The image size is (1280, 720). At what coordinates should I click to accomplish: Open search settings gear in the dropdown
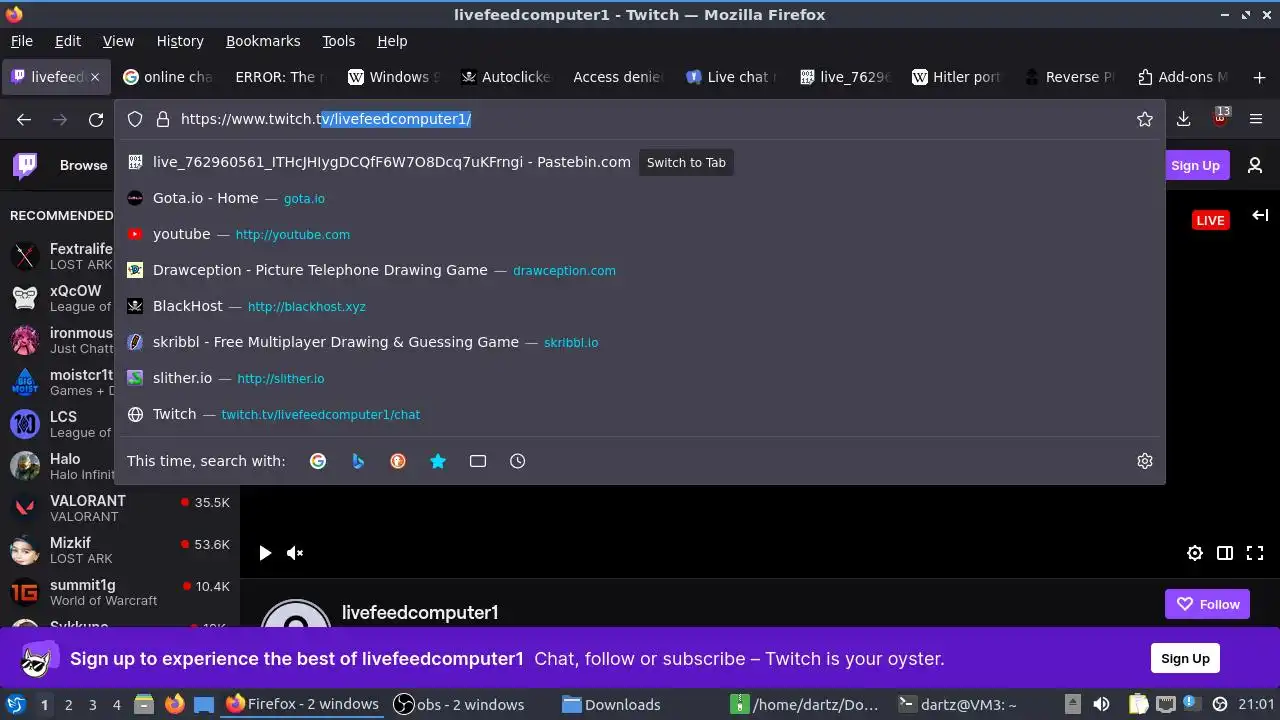point(1145,461)
